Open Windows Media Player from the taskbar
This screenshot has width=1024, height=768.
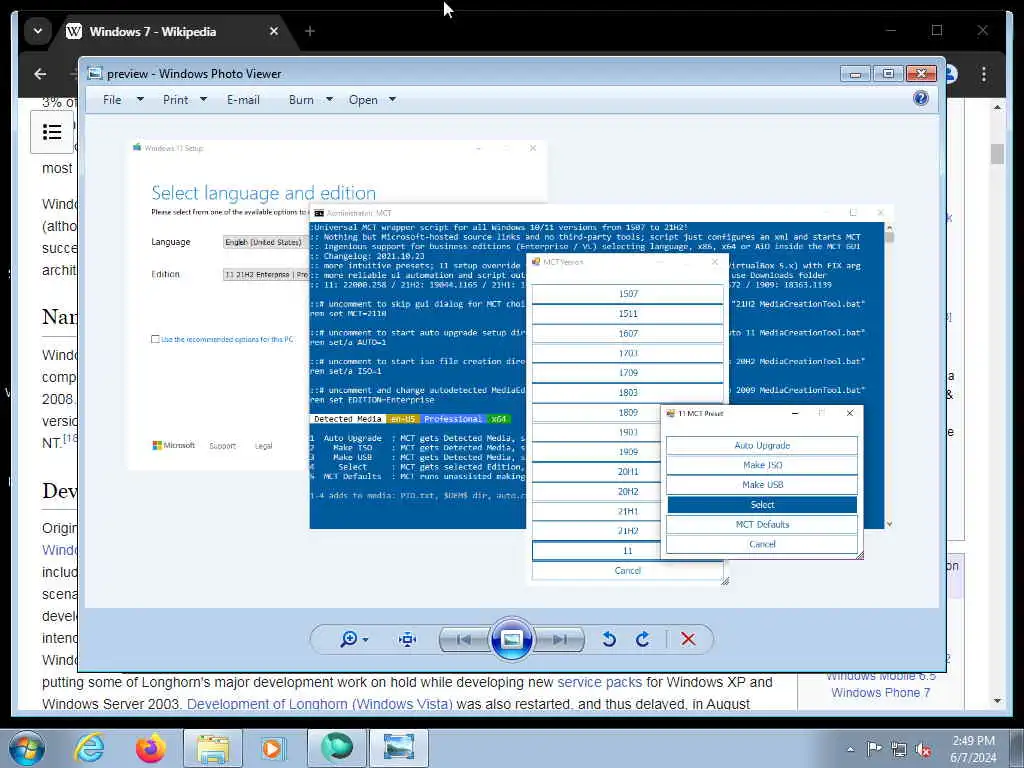274,748
